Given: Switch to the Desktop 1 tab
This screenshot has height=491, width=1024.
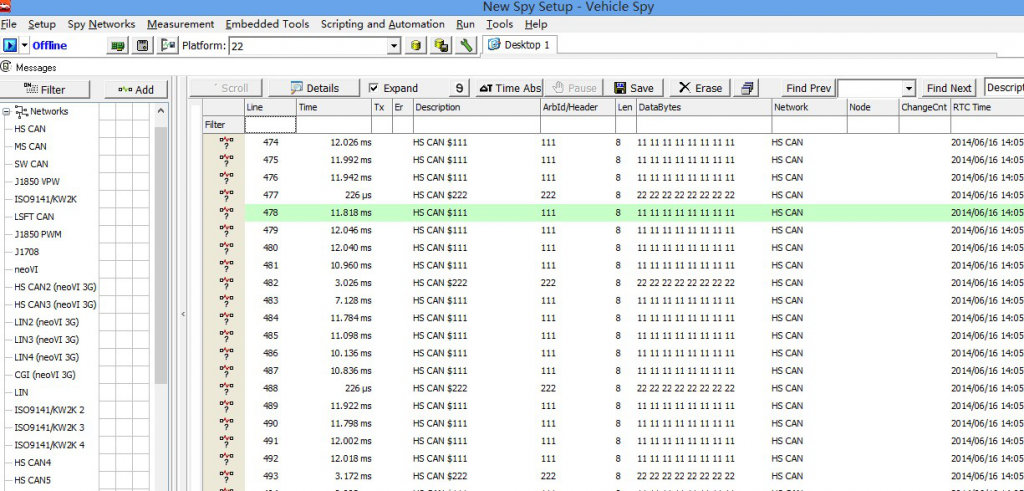Looking at the screenshot, I should (520, 45).
